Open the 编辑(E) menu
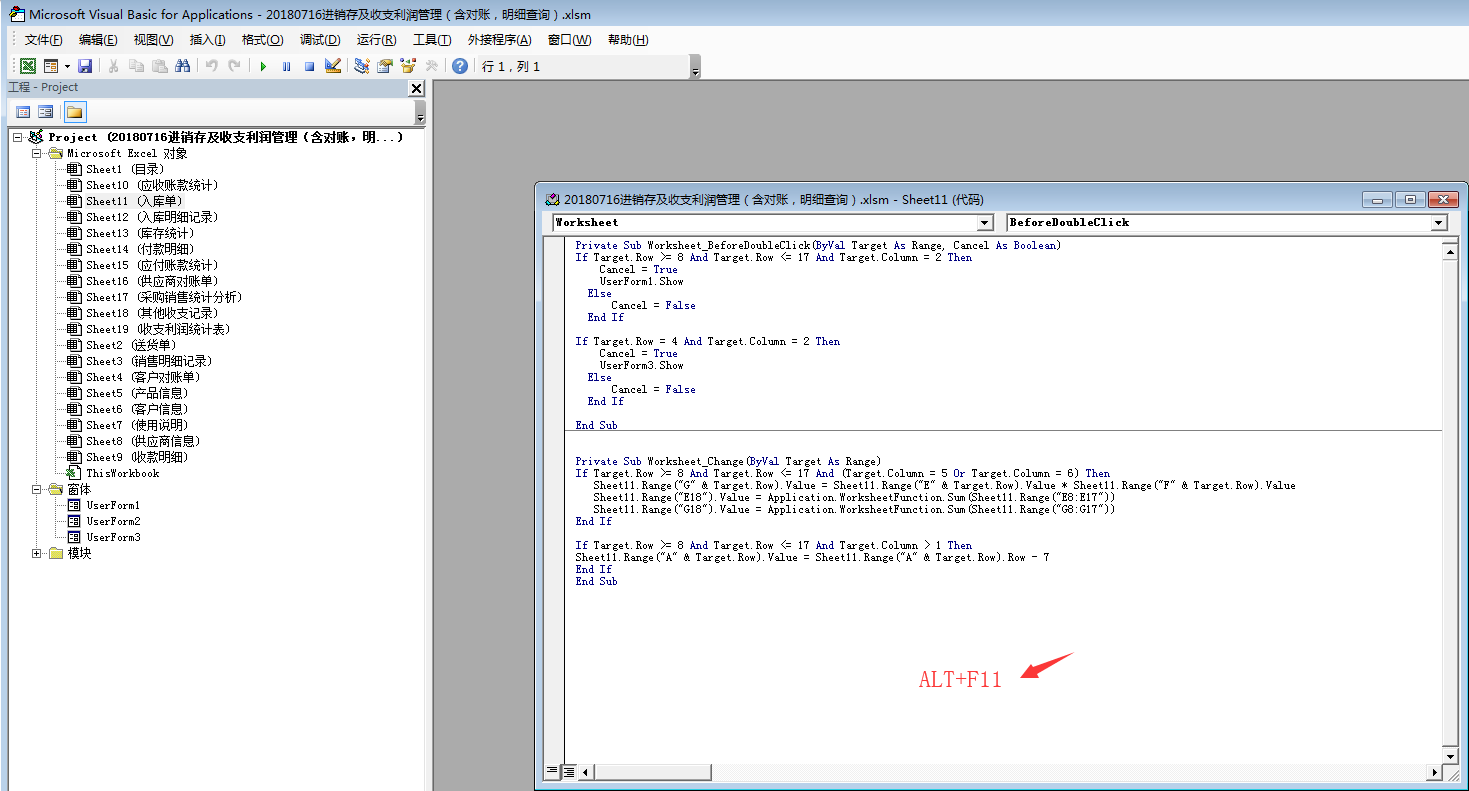This screenshot has width=1469, height=791. (98, 40)
